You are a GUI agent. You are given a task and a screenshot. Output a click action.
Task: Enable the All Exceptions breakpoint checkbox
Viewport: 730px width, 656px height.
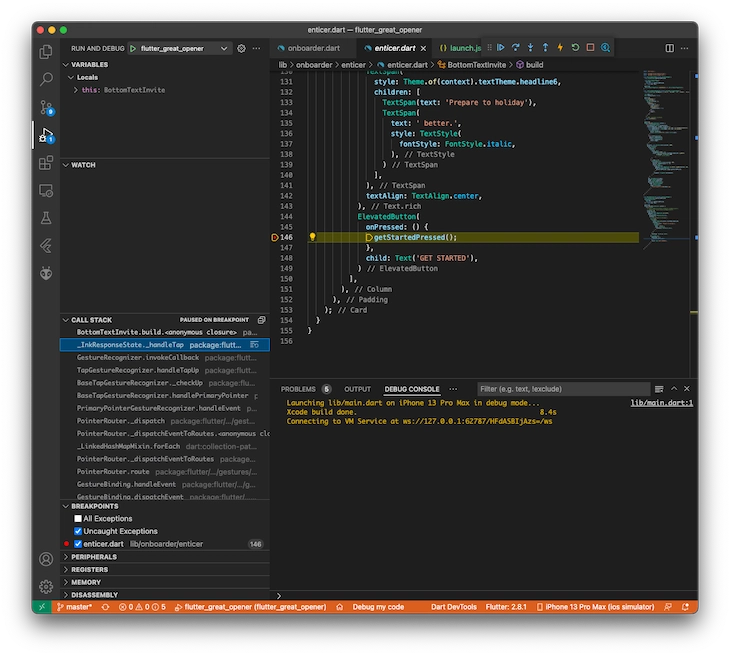tap(78, 519)
